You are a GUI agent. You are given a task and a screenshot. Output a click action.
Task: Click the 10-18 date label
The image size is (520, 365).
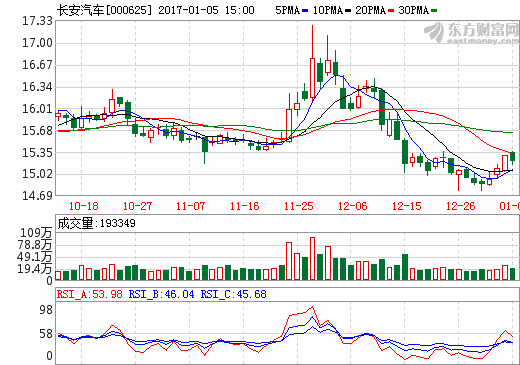83,206
